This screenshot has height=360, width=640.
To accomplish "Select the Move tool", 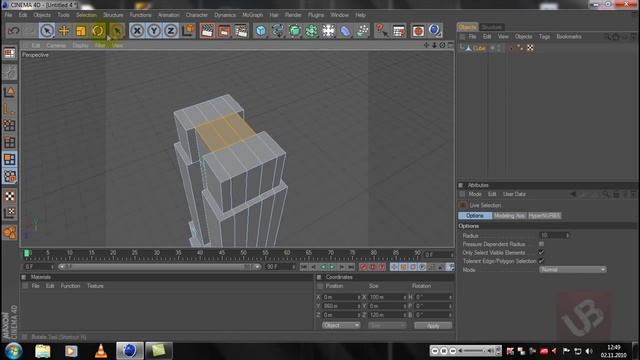I will pyautogui.click(x=64, y=31).
